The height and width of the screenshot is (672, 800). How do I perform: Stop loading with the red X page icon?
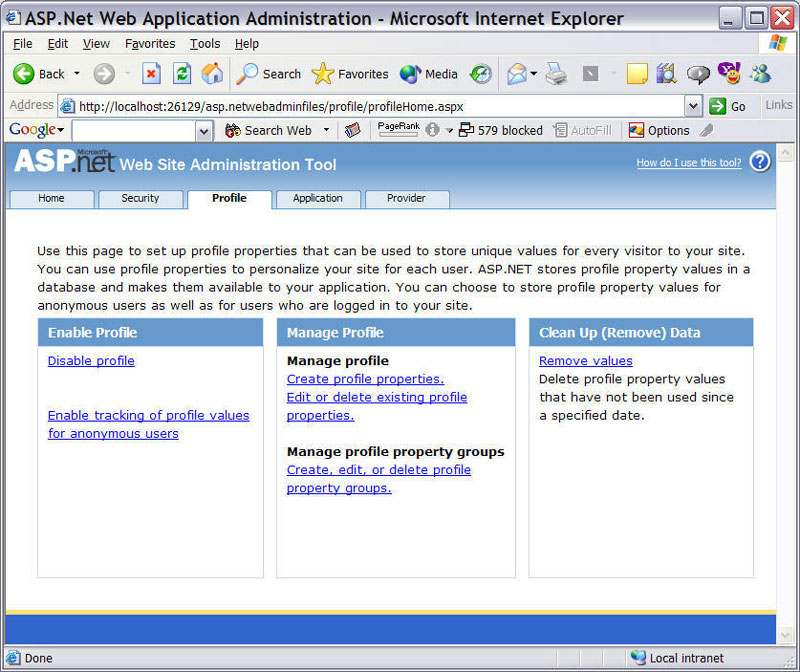[151, 74]
